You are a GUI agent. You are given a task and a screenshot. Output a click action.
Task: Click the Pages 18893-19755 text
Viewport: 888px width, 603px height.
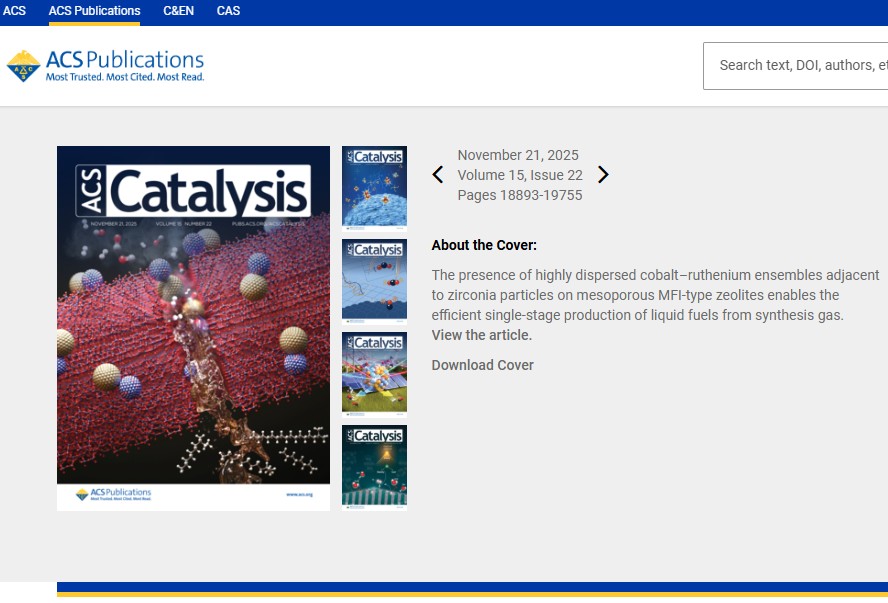pos(520,195)
